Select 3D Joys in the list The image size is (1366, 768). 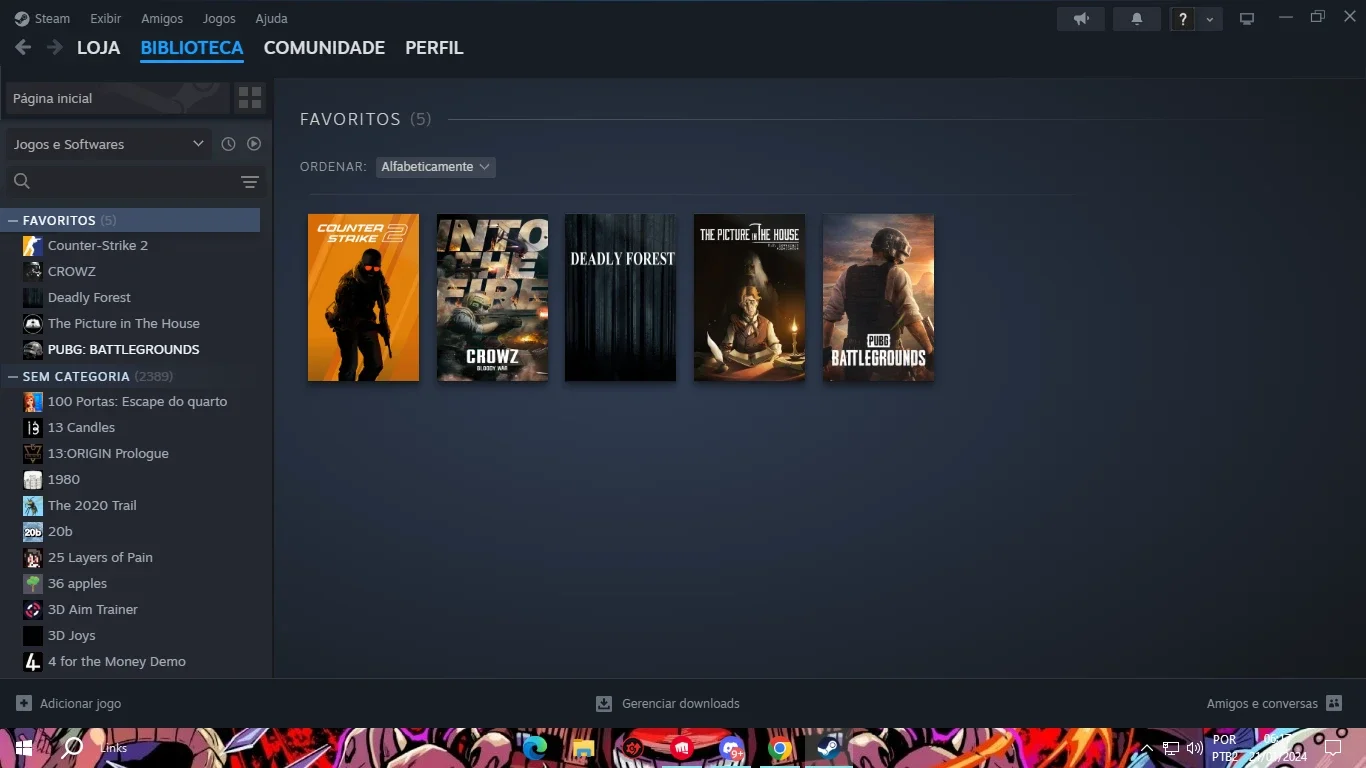coord(72,635)
